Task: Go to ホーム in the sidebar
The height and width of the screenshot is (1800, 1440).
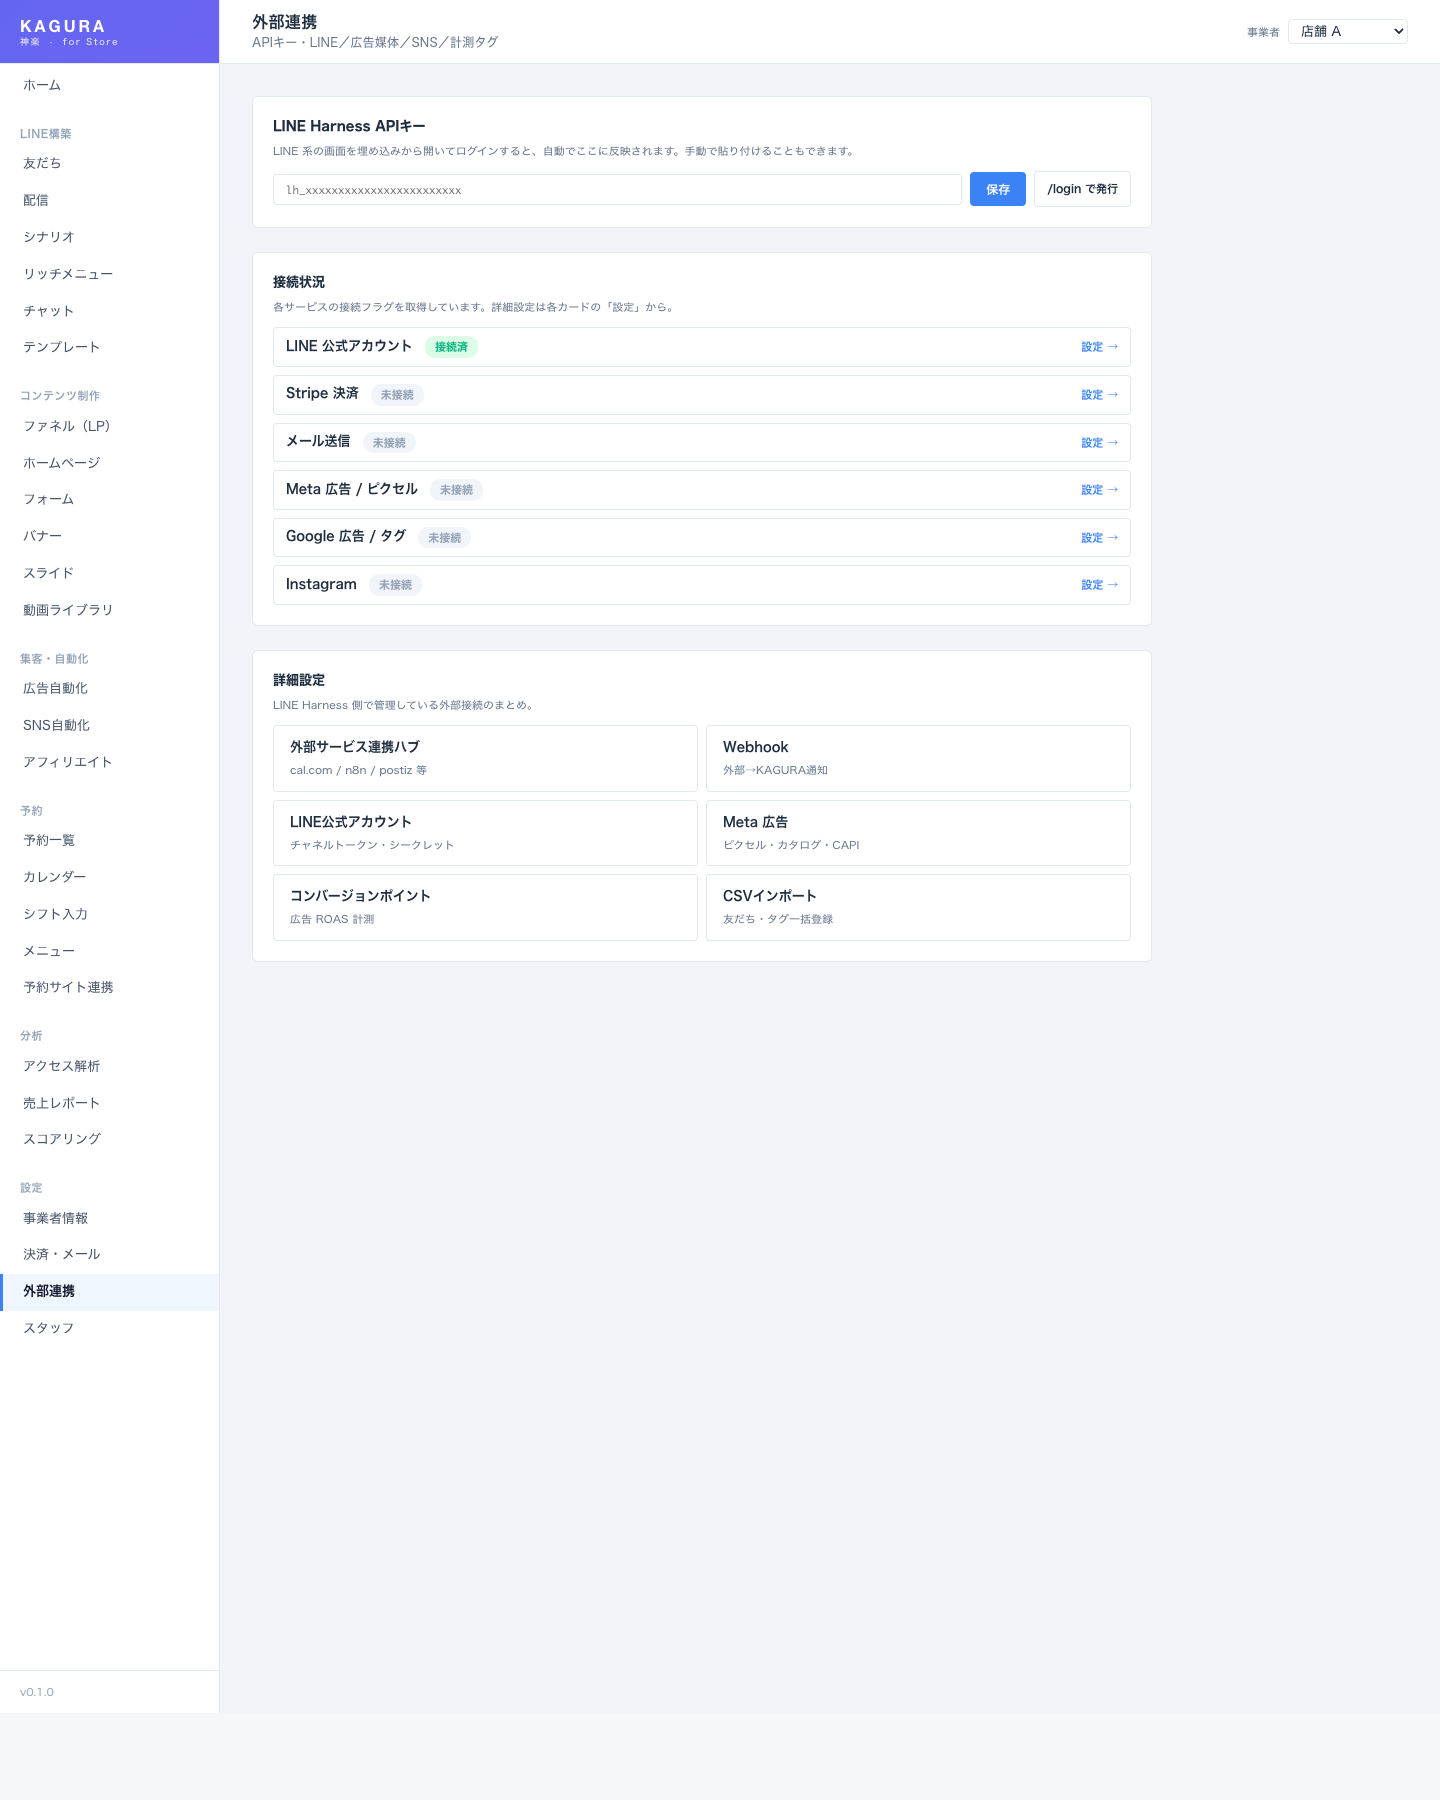Action: point(42,86)
